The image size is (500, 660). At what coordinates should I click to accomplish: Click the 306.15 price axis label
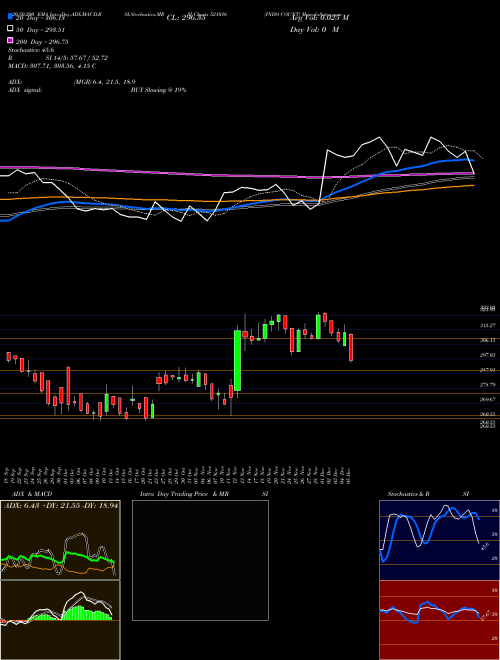489,340
